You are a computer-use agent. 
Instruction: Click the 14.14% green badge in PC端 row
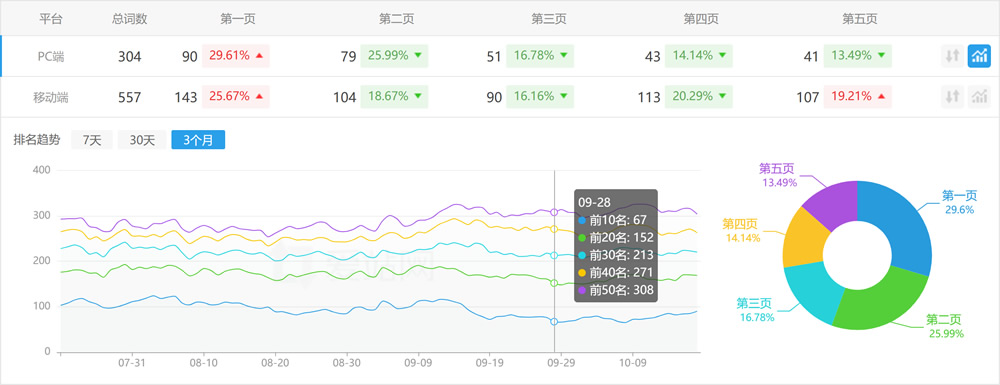698,55
